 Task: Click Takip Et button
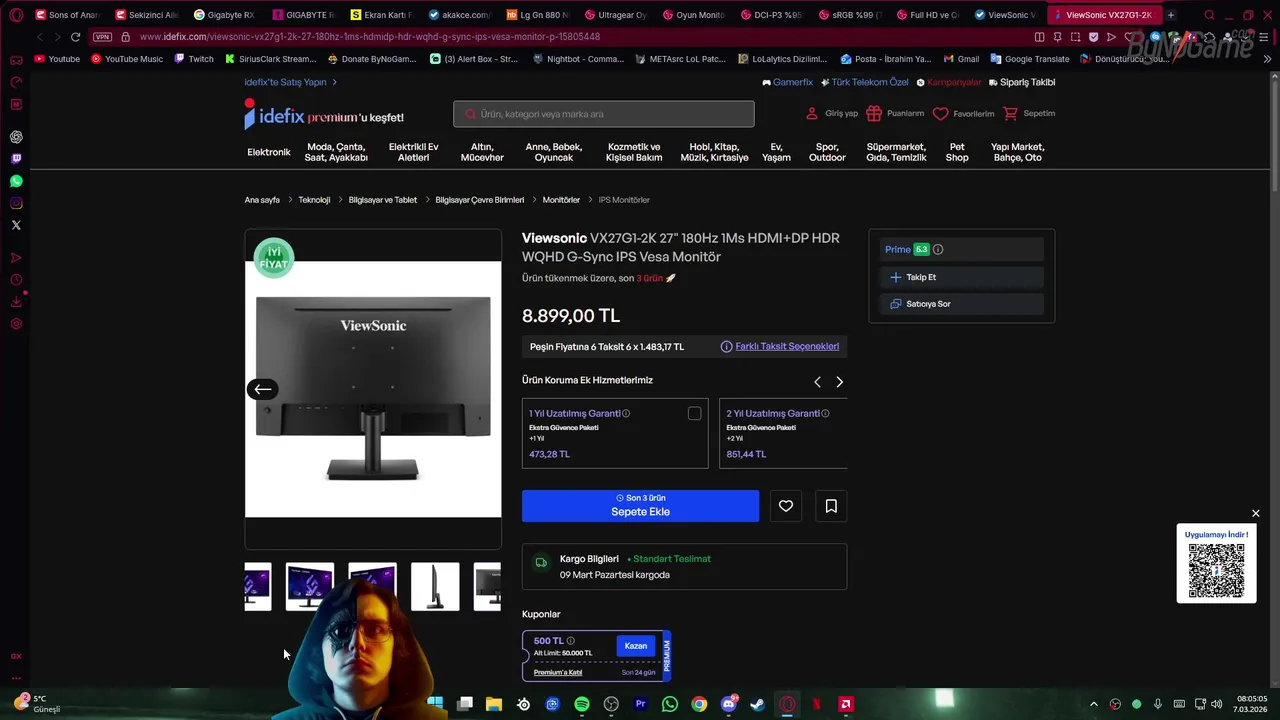coord(961,277)
